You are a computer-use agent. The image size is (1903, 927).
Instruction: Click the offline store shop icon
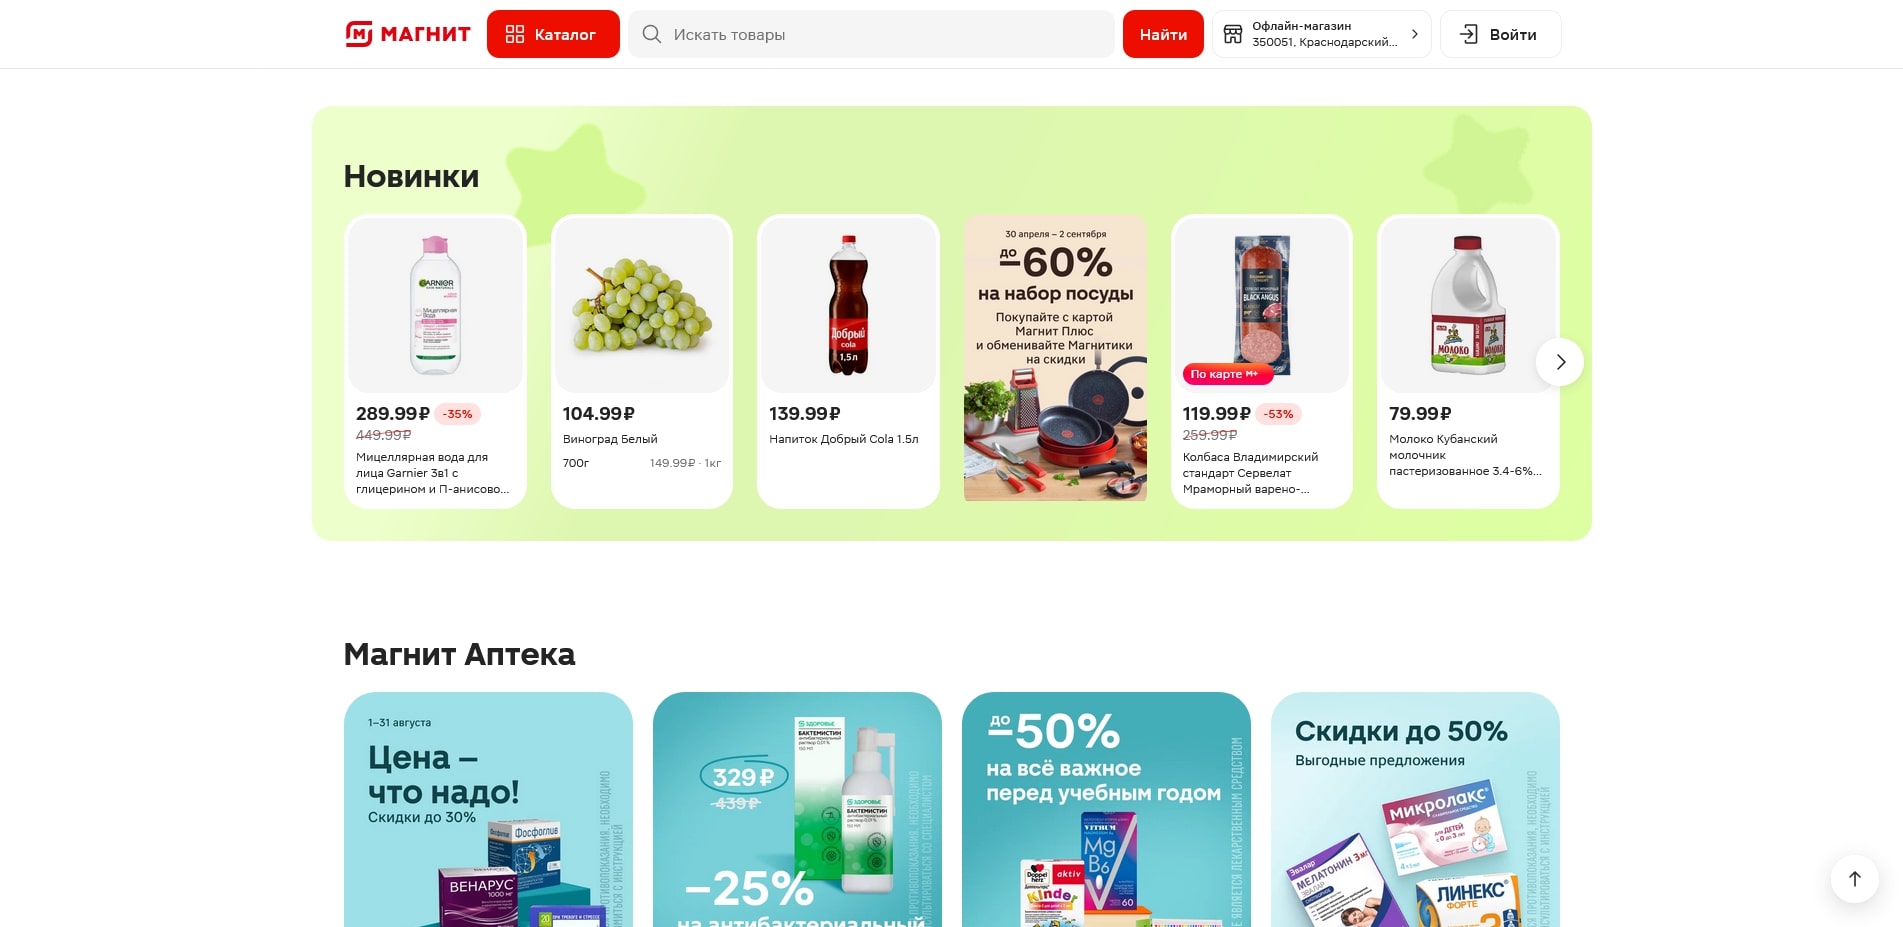pyautogui.click(x=1233, y=34)
